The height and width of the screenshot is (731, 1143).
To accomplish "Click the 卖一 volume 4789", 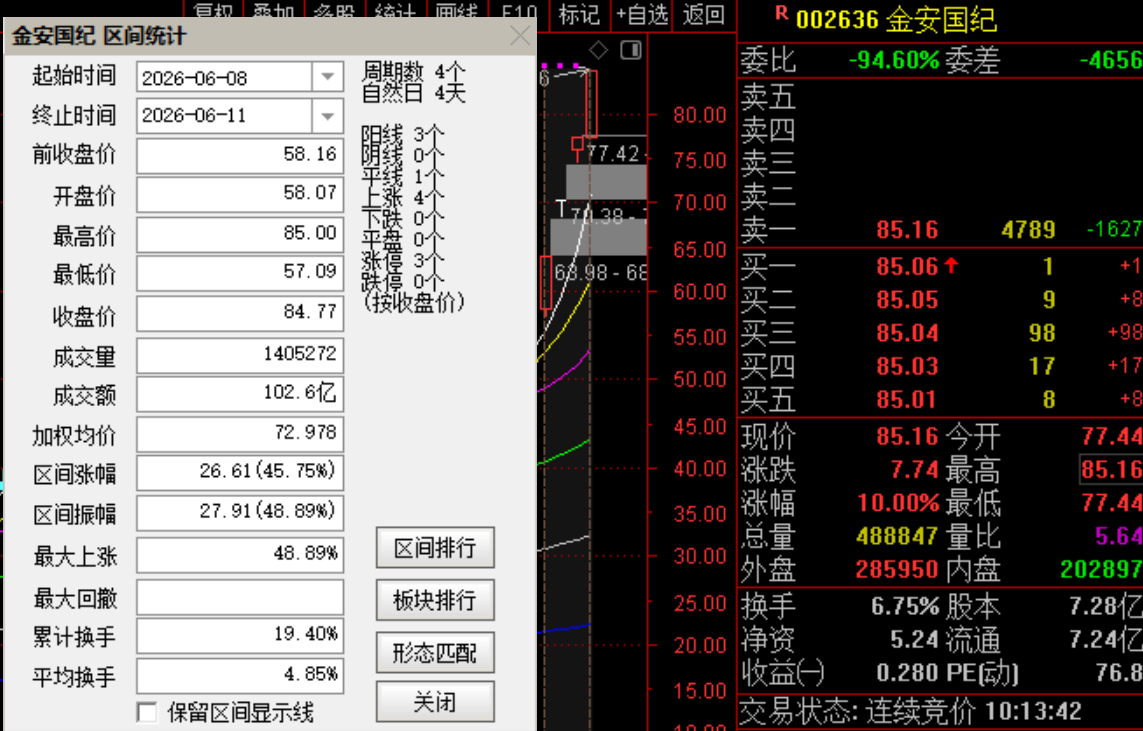I will [x=1028, y=230].
